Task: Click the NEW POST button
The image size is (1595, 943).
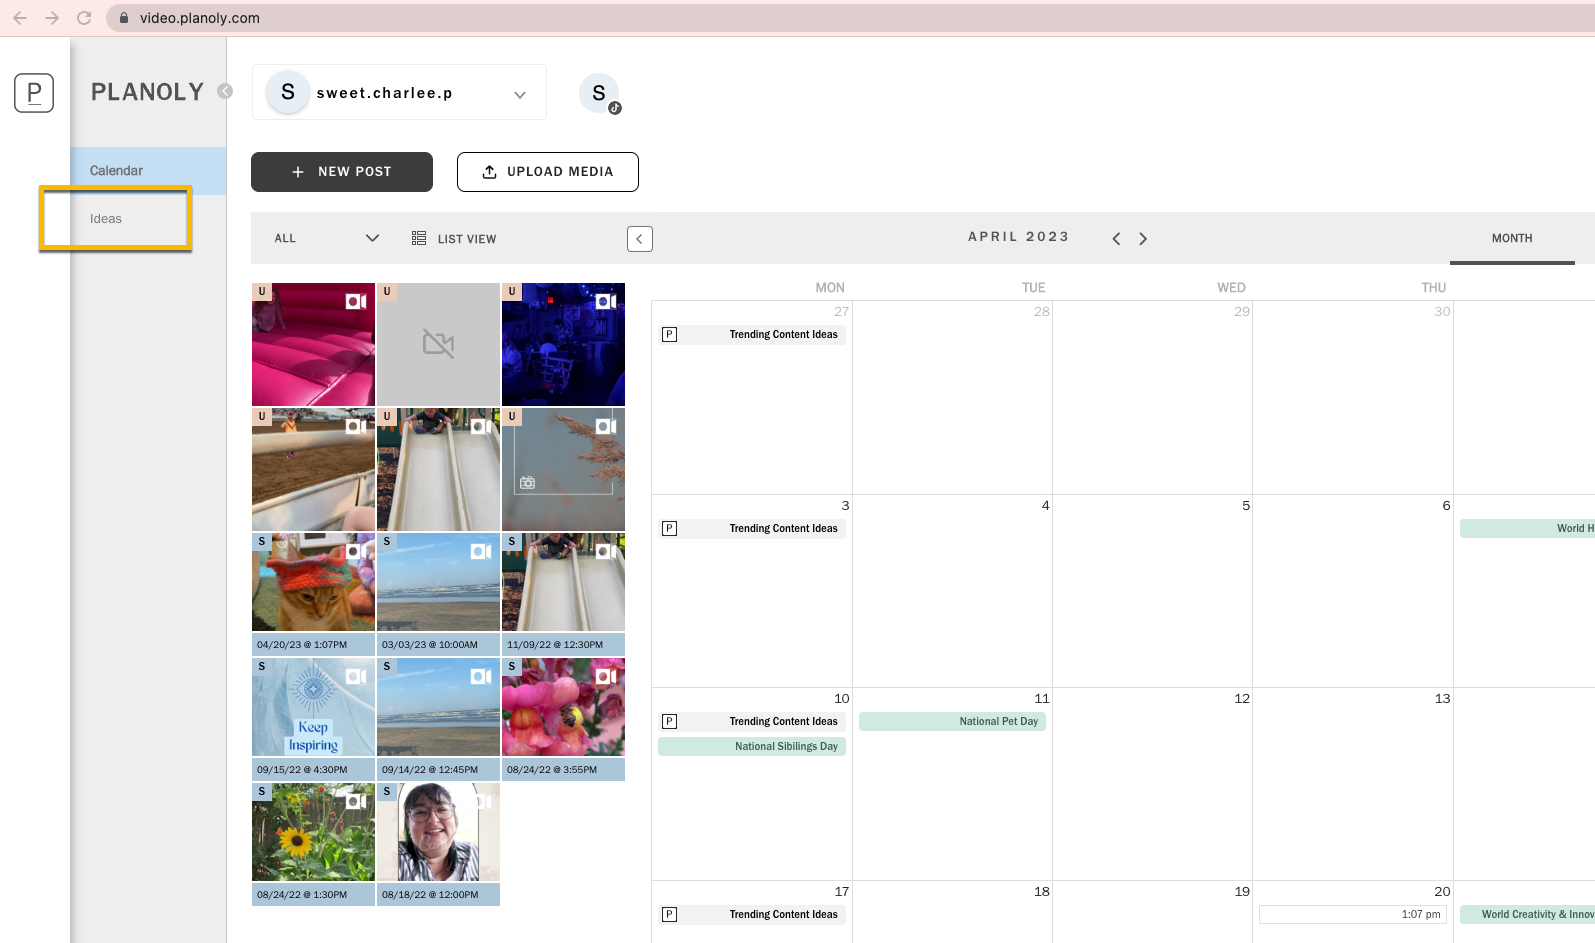Action: pos(342,172)
